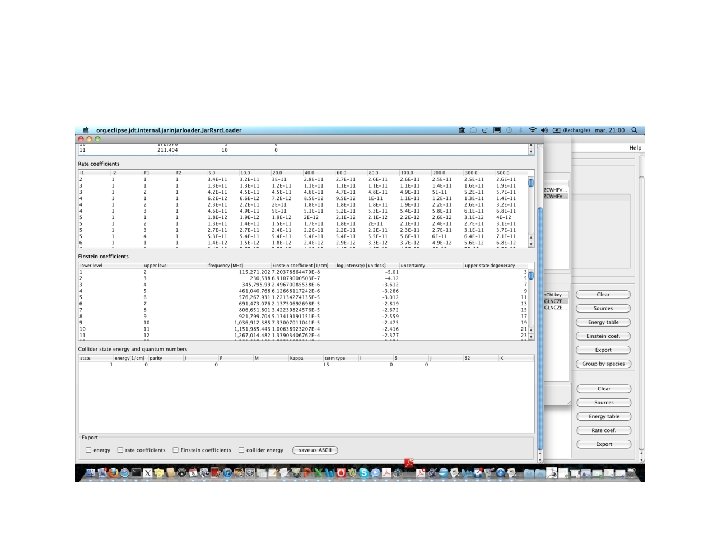The image size is (720, 540).
Task: Click uncertainty column header
Action: click(431, 265)
